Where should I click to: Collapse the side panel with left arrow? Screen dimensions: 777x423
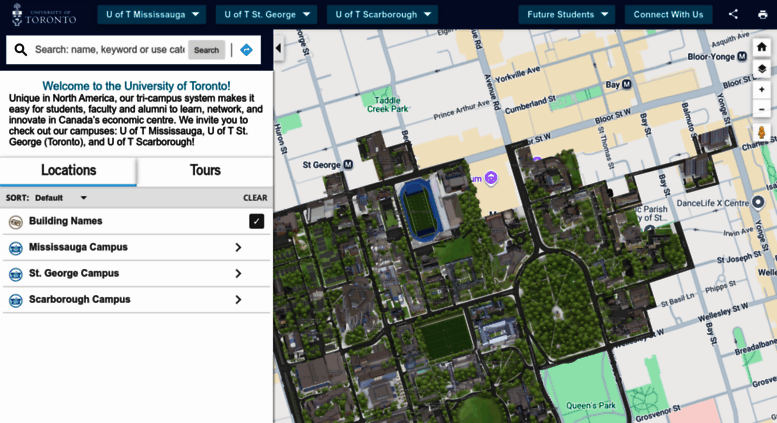(x=278, y=48)
